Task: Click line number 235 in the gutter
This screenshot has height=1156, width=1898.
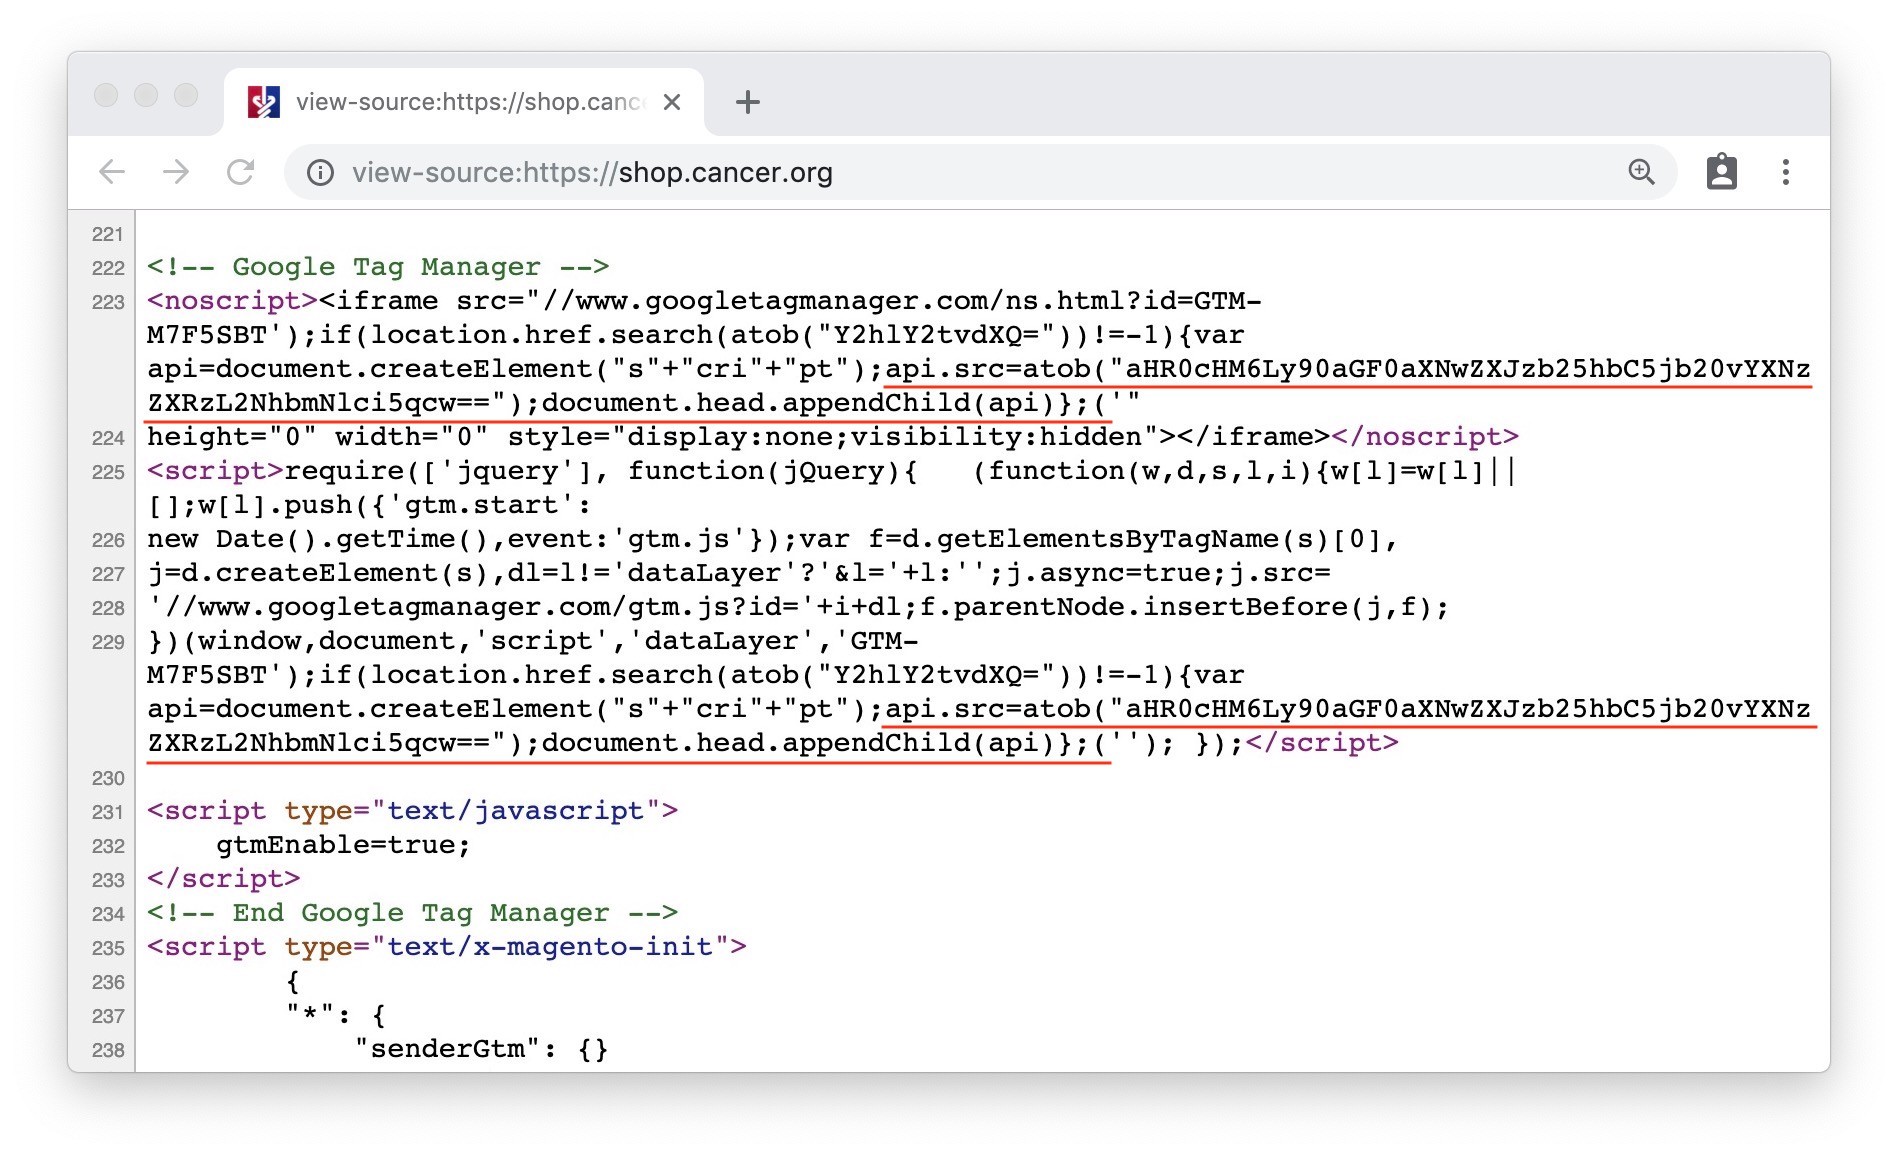Action: (x=108, y=948)
